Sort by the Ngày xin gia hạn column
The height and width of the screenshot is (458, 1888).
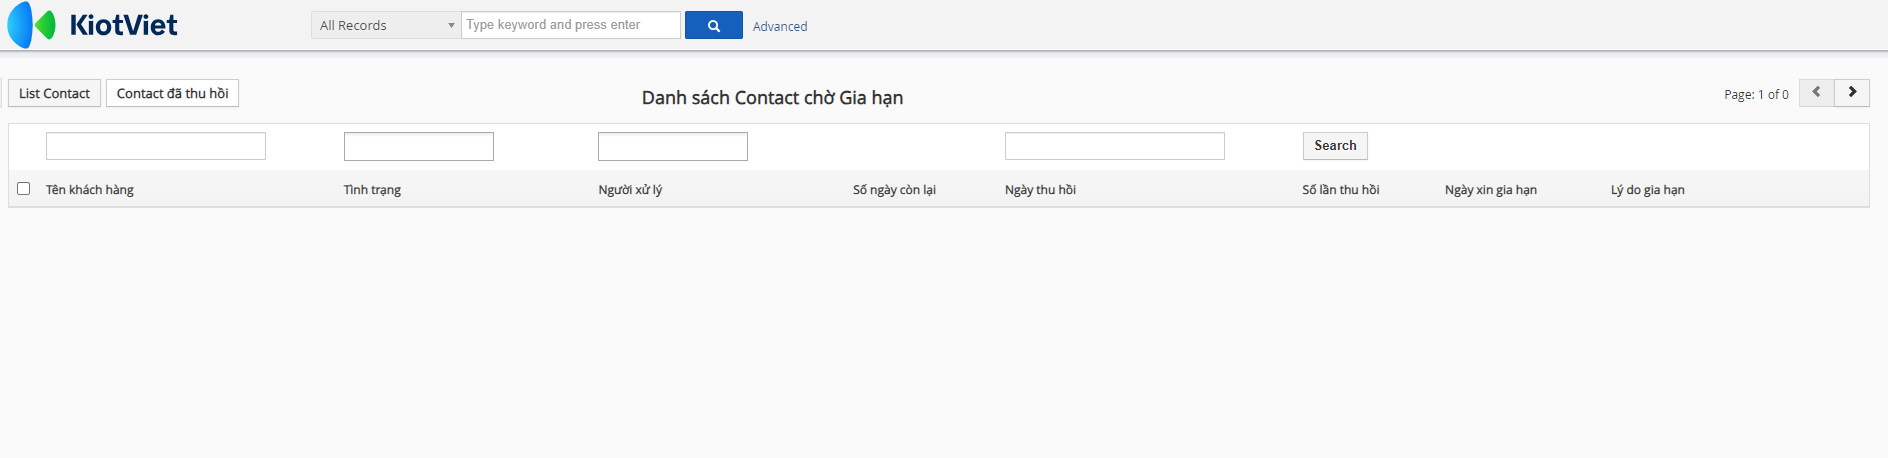coord(1490,190)
